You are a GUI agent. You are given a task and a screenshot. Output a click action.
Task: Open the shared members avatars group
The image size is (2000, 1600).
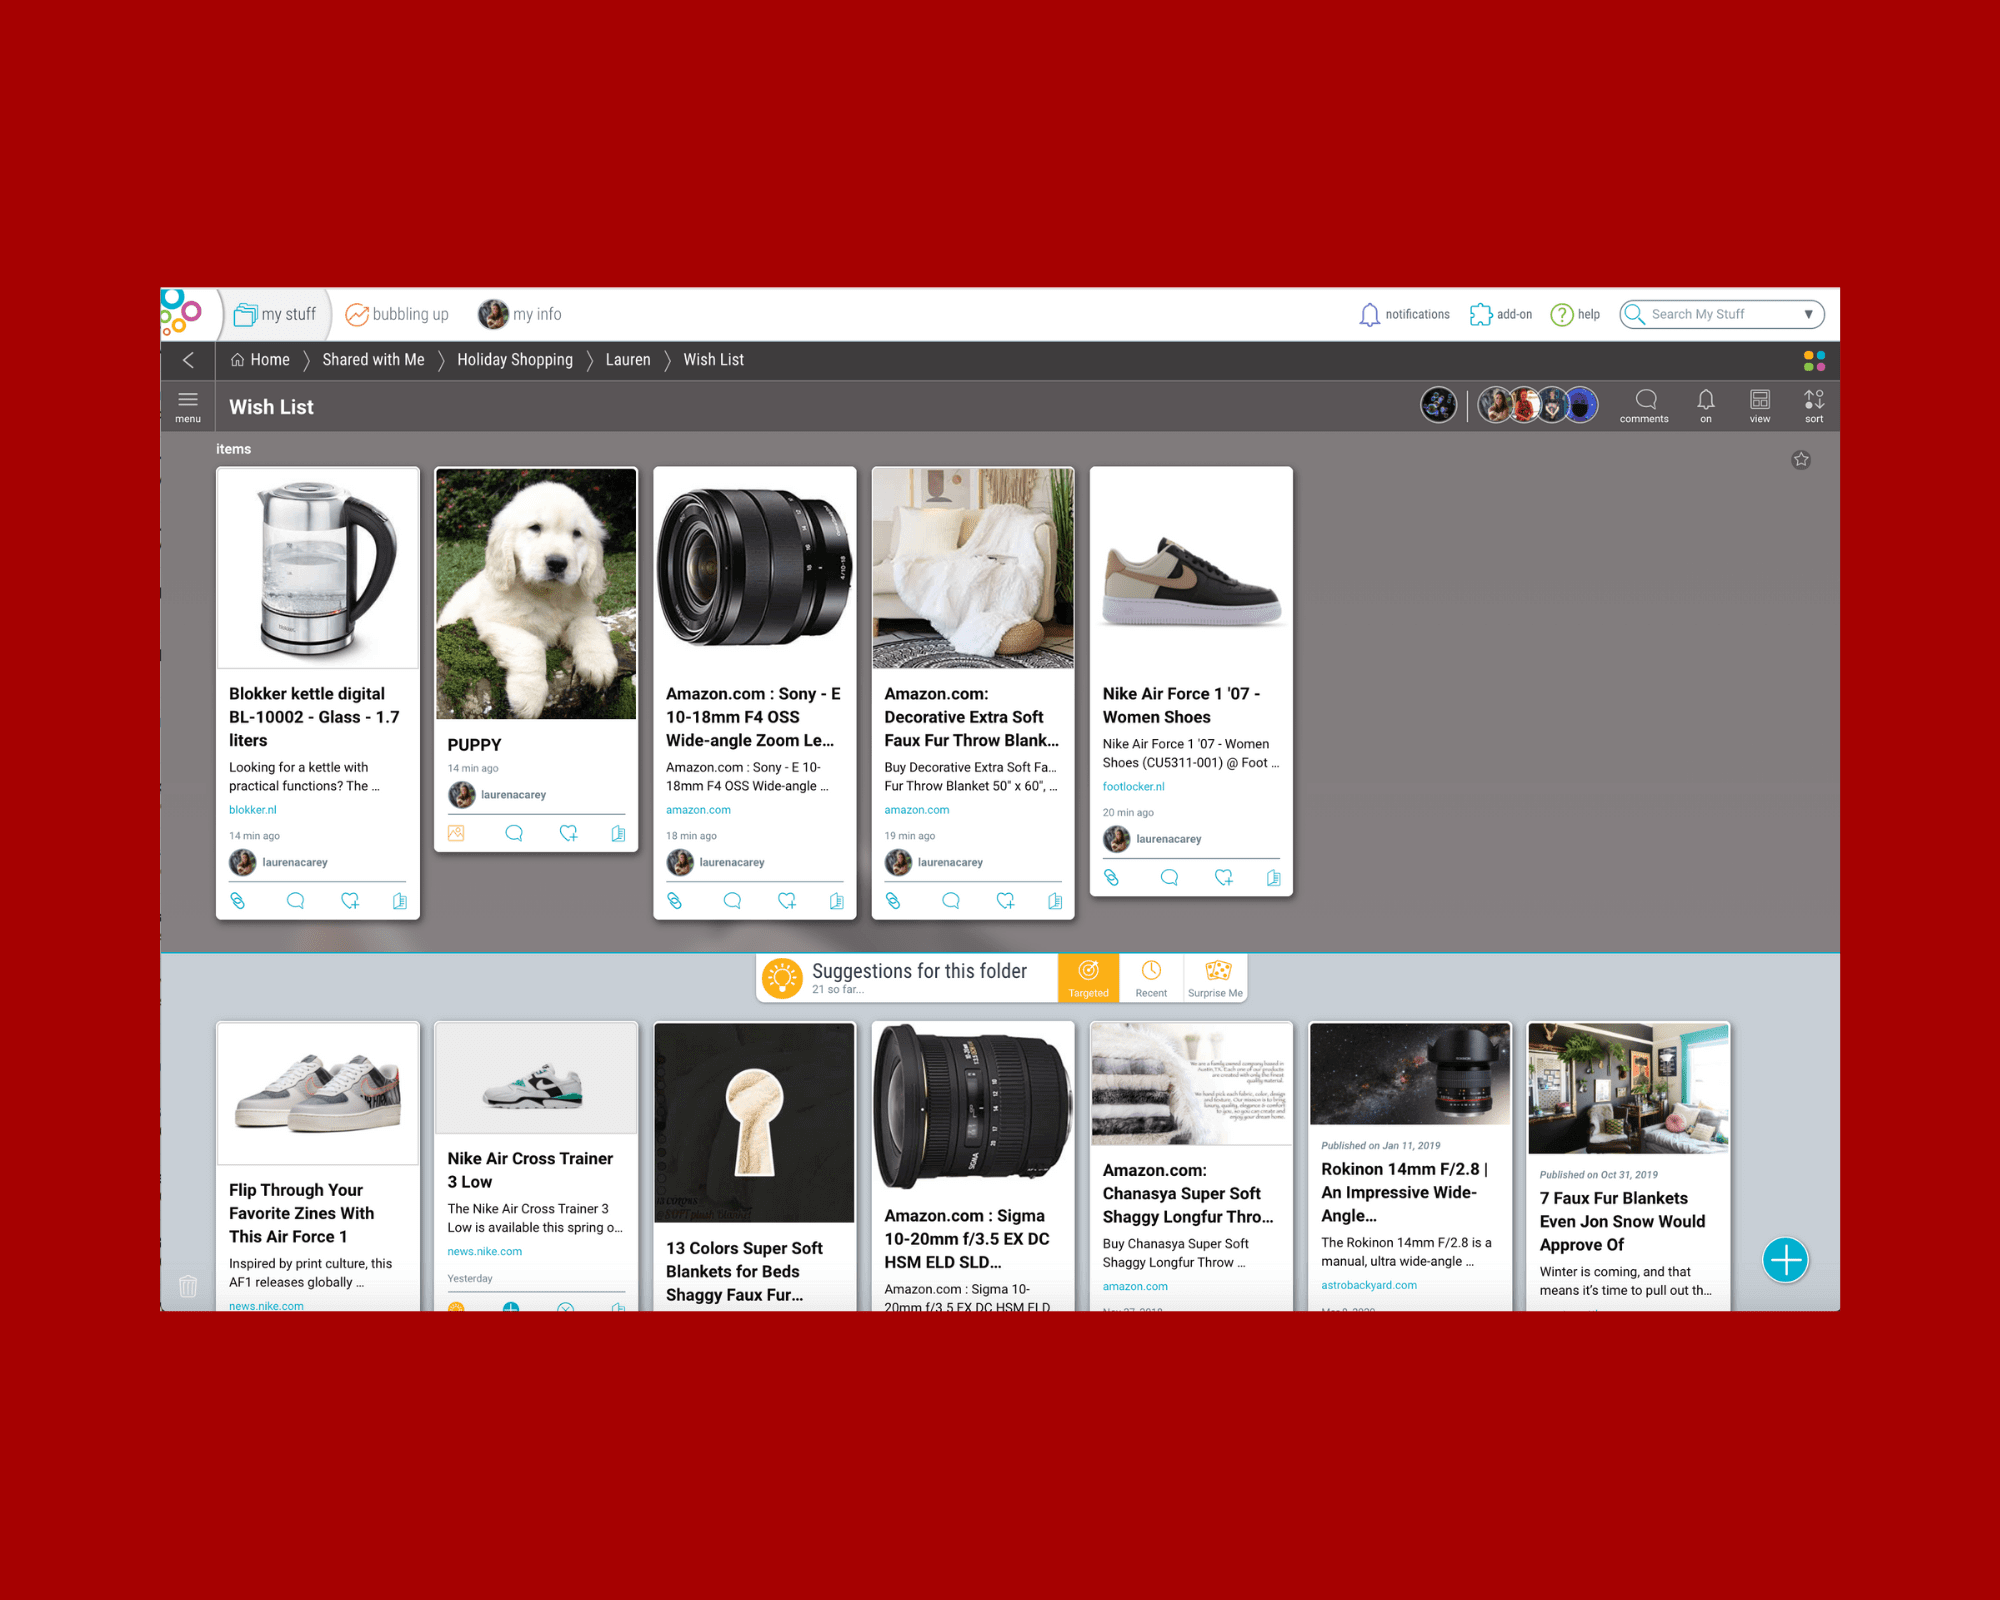coord(1538,405)
